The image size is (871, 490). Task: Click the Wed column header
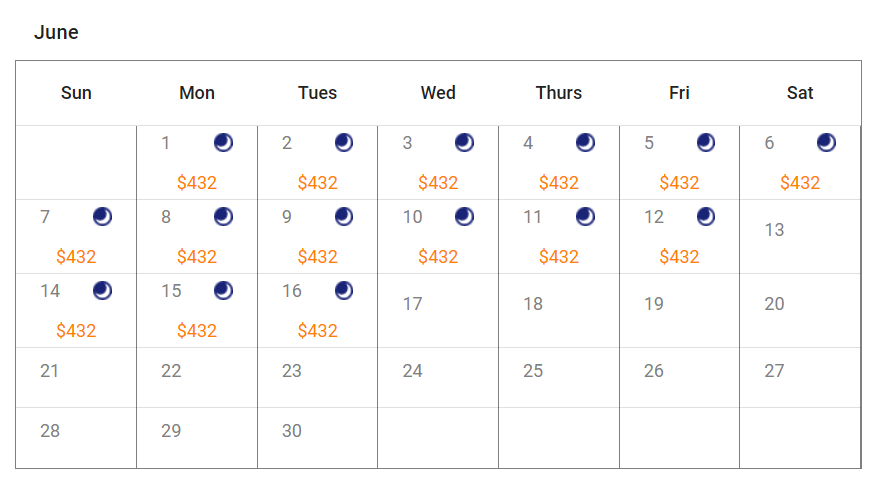tap(438, 93)
